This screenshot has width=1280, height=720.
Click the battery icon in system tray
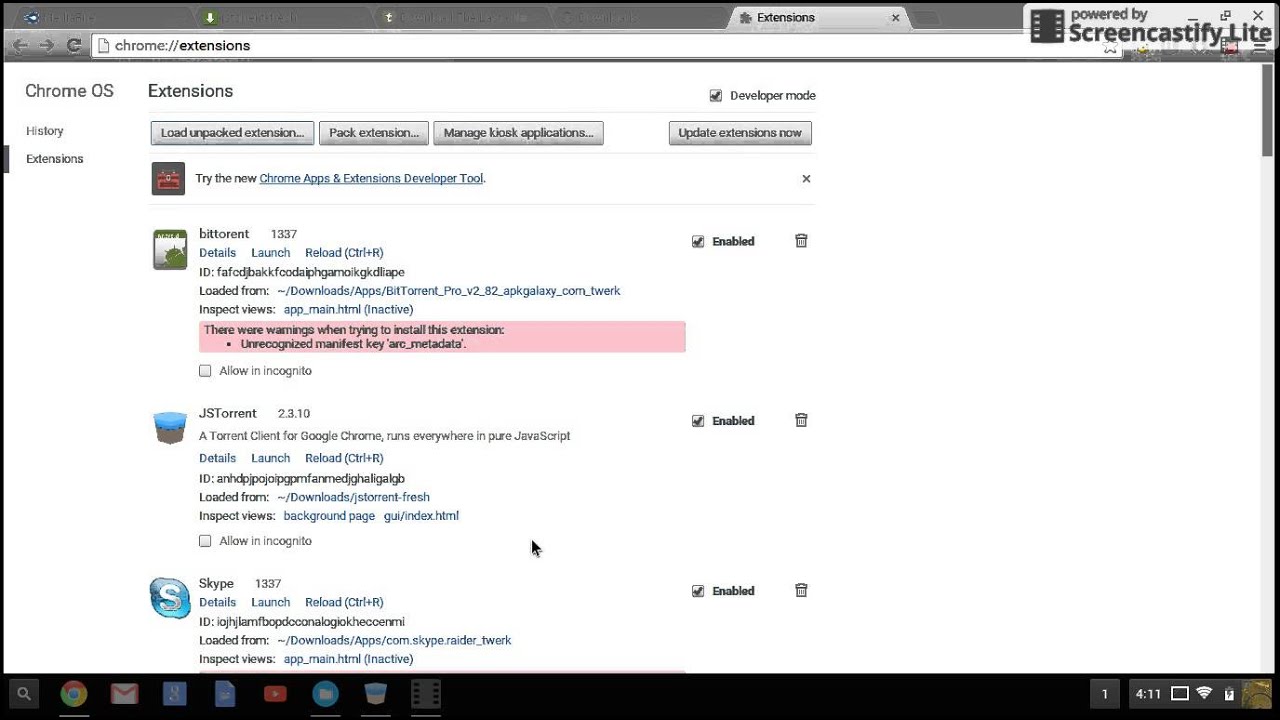[x=1229, y=694]
